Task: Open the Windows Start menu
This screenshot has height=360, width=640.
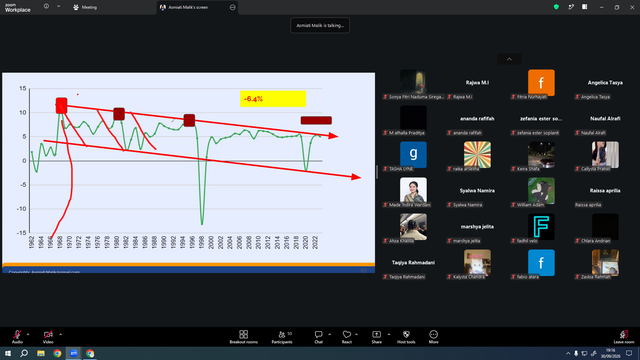Action: [x=8, y=353]
